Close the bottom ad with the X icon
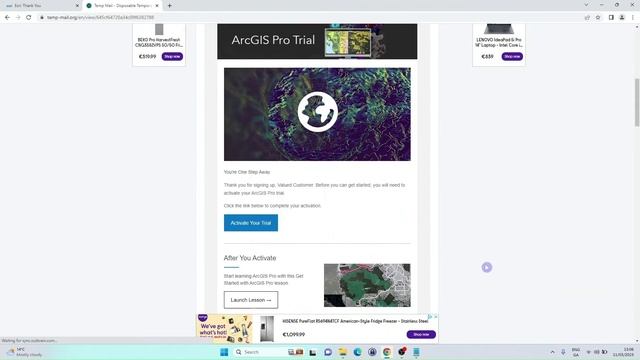Viewport: 640px width, 360px height. (x=436, y=316)
